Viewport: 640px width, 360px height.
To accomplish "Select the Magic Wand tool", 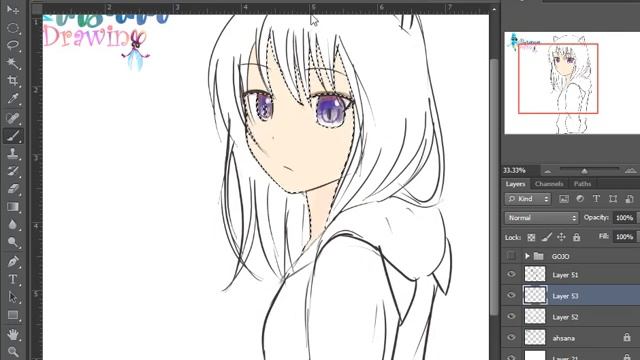I will [x=13, y=62].
